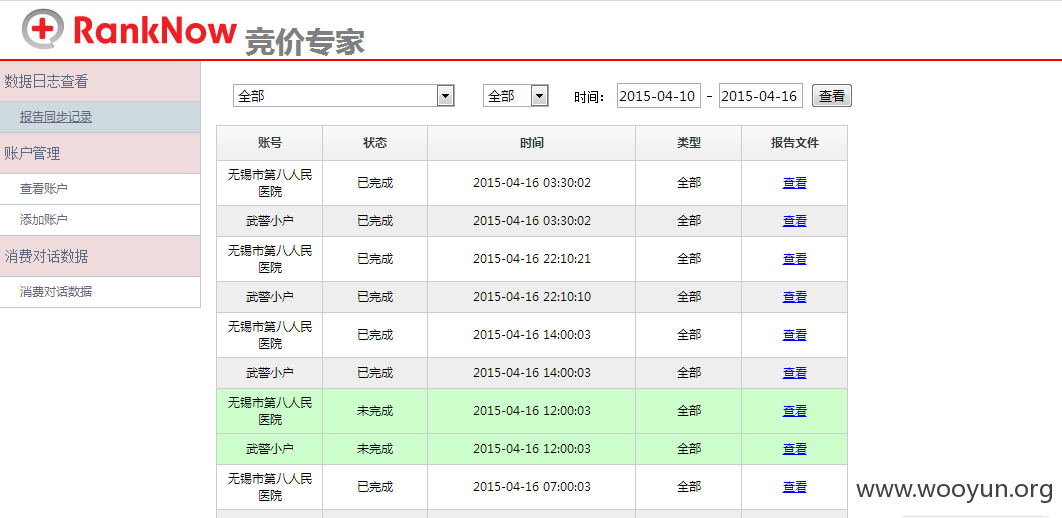Click 全部 type cell in 07:00:03 row
1062x518 pixels.
tap(689, 487)
